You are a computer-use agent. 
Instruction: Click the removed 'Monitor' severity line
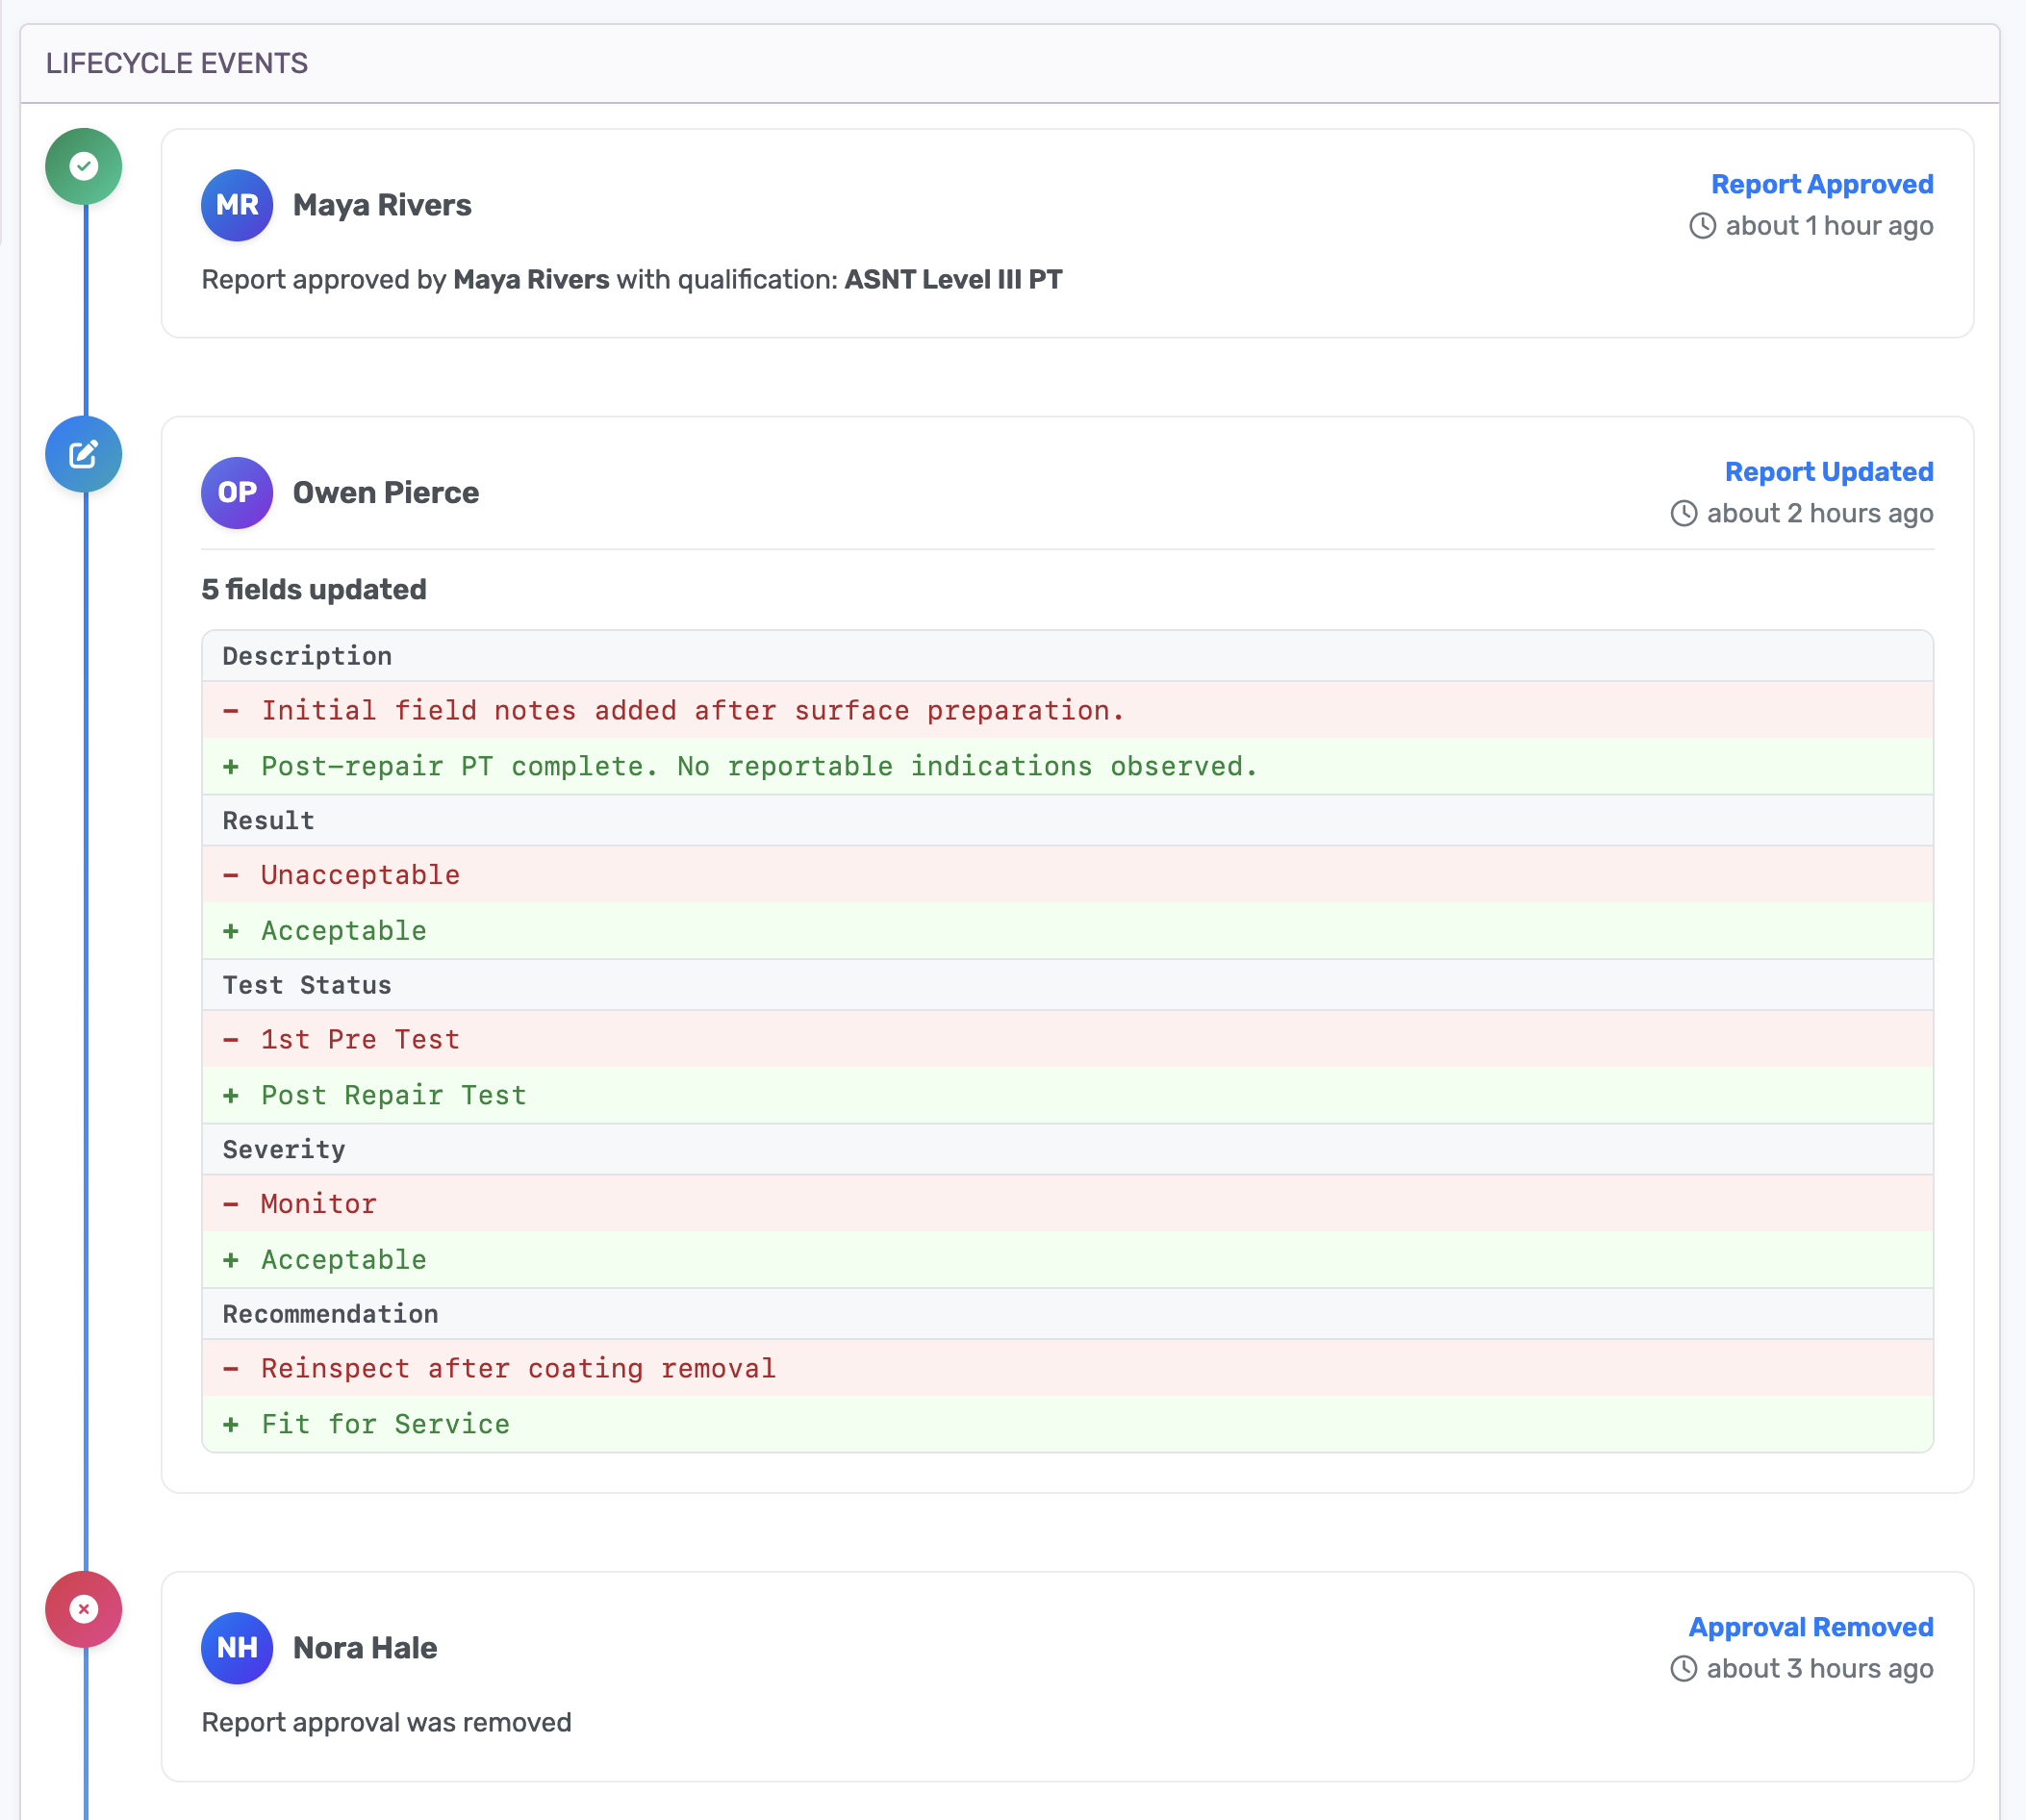(1067, 1203)
